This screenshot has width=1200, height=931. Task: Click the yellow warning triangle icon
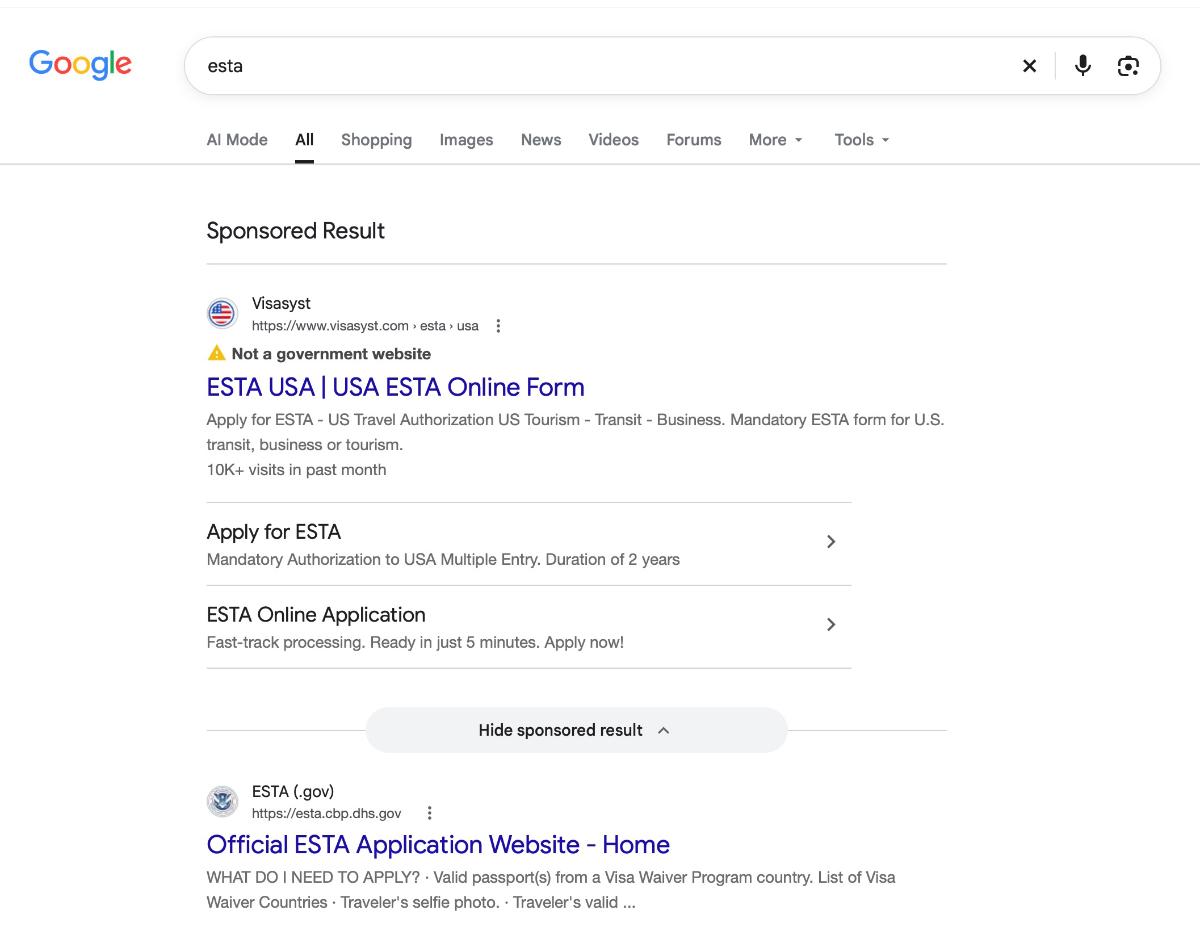coord(216,353)
